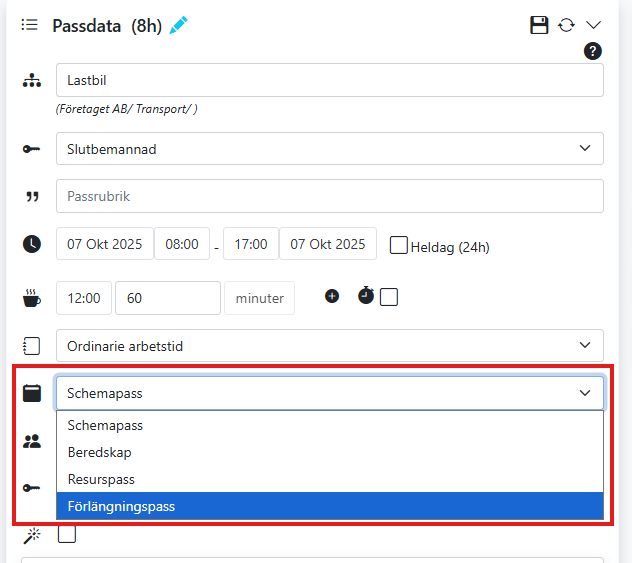Image resolution: width=632 pixels, height=563 pixels.
Task: Enable the Heldag (24h) checkbox
Action: [399, 245]
